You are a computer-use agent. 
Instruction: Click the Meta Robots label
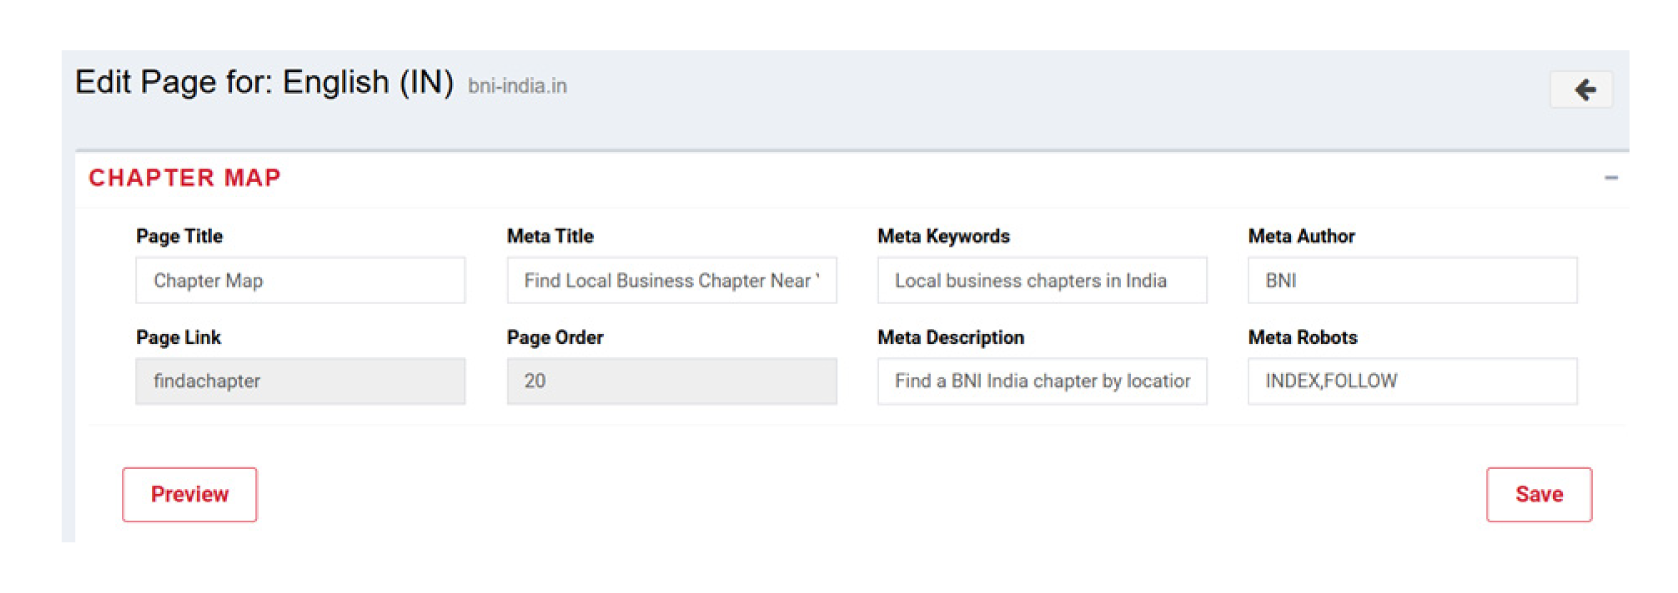[1302, 337]
